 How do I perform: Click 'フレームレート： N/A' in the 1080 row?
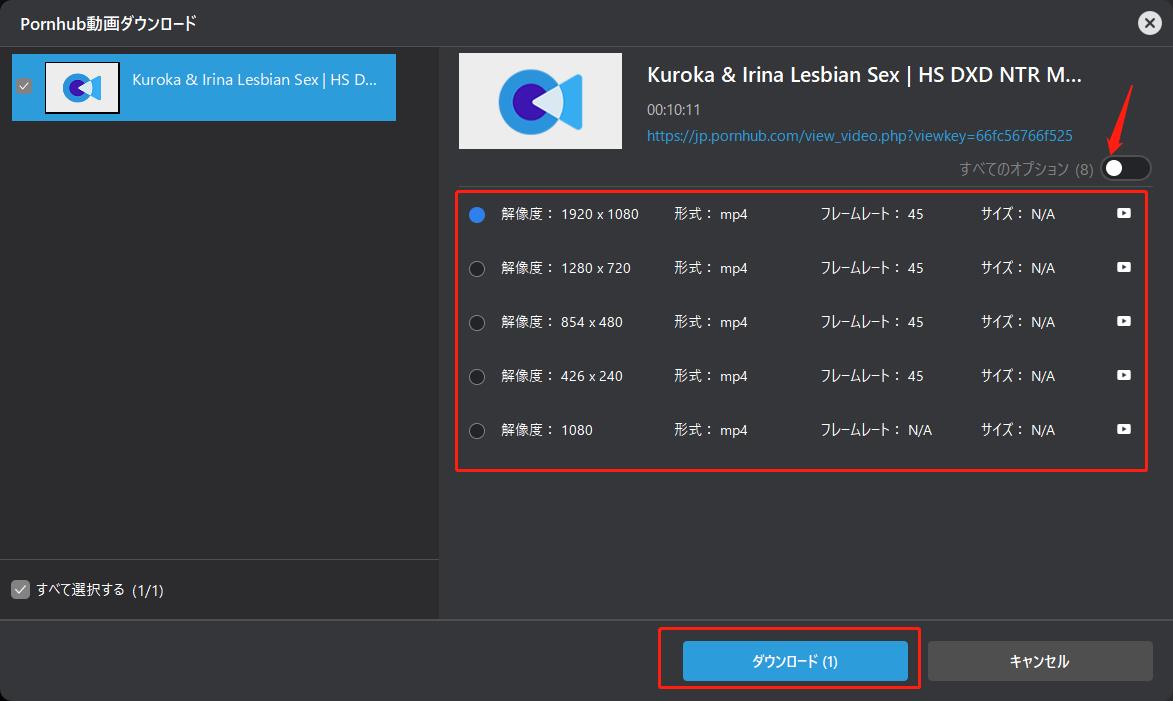tap(877, 429)
